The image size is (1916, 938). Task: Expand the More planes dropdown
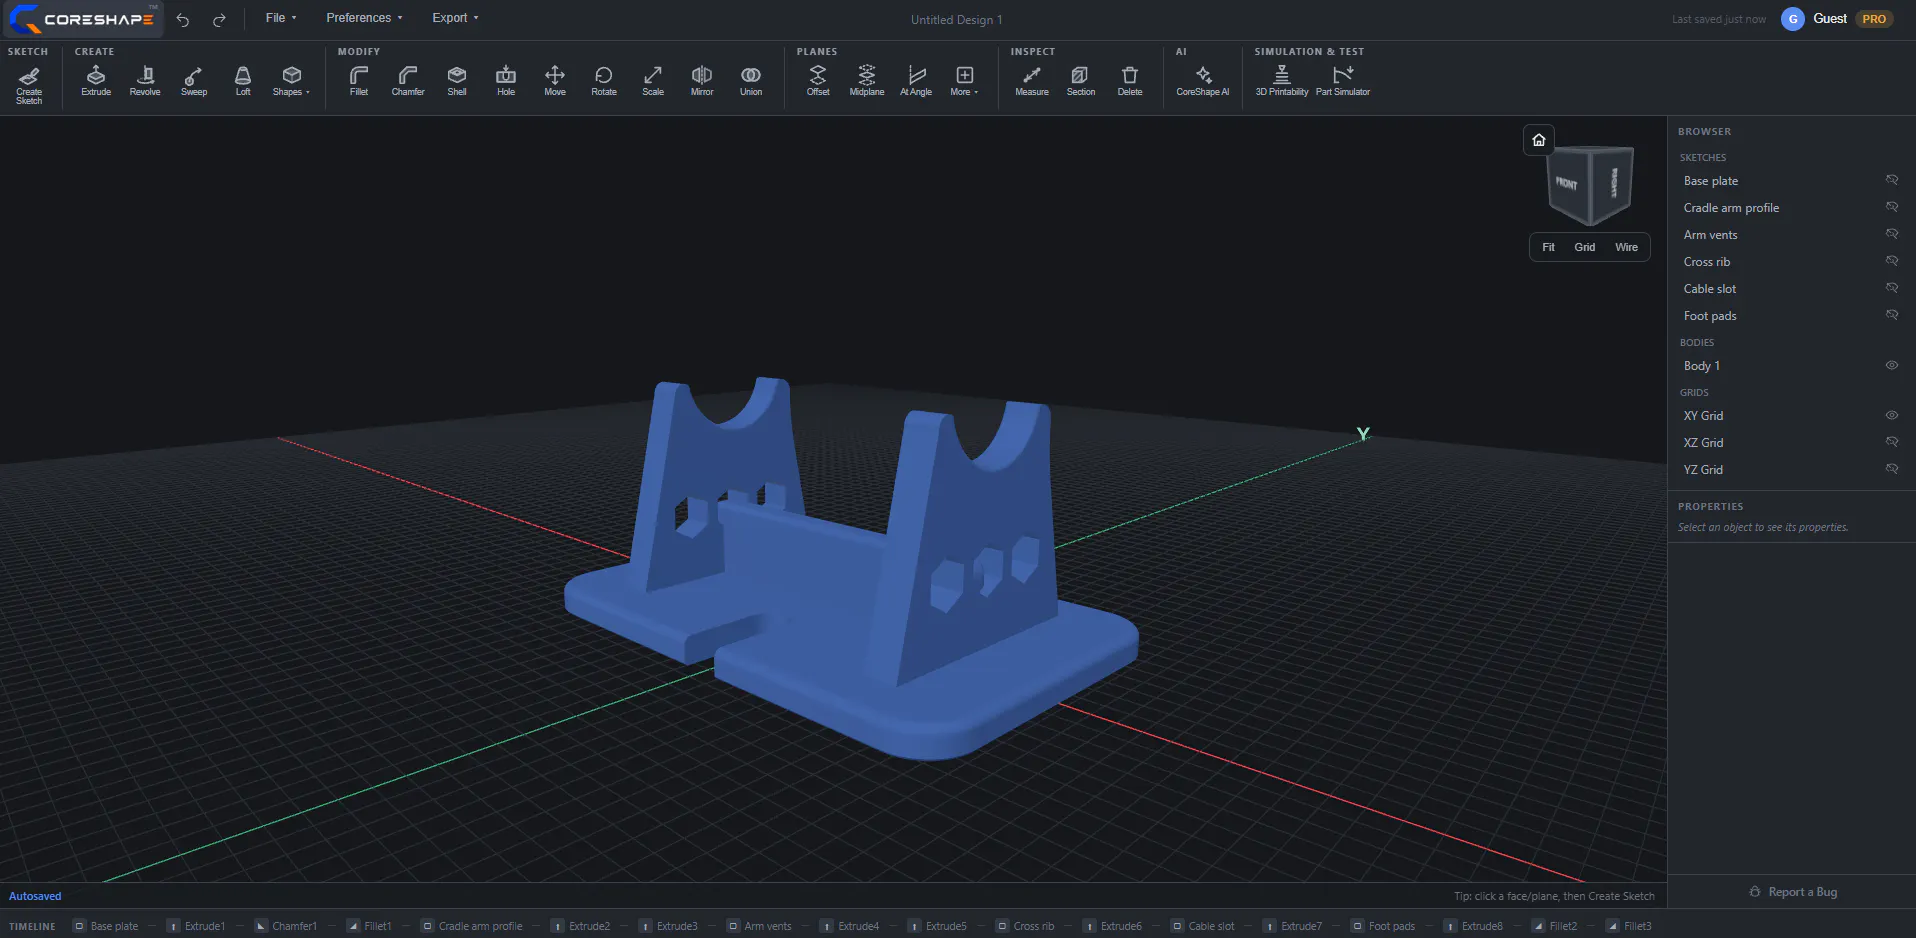(965, 80)
